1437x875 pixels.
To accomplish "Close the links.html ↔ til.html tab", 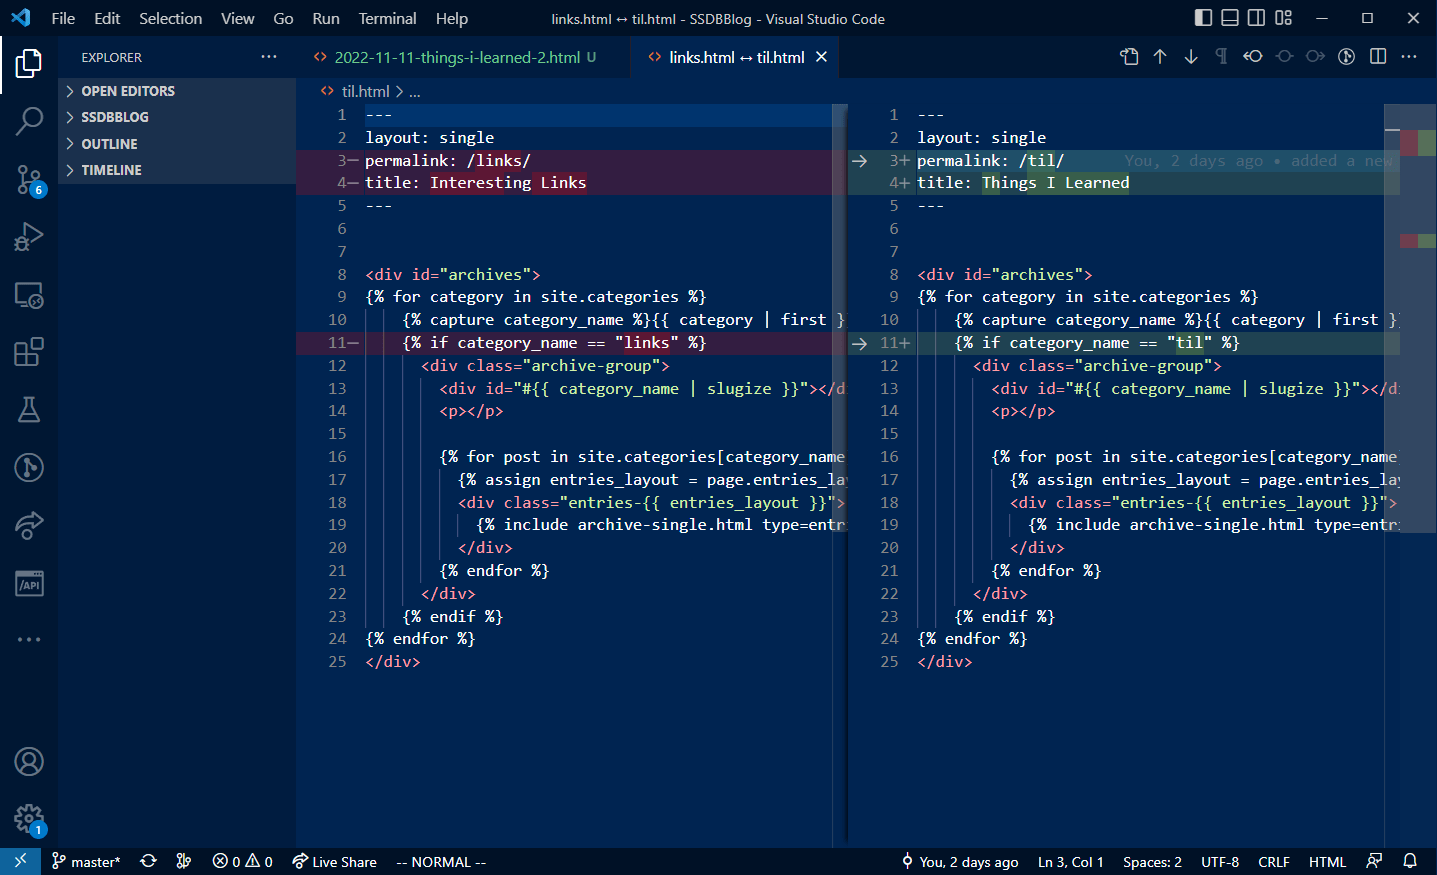I will pos(821,57).
